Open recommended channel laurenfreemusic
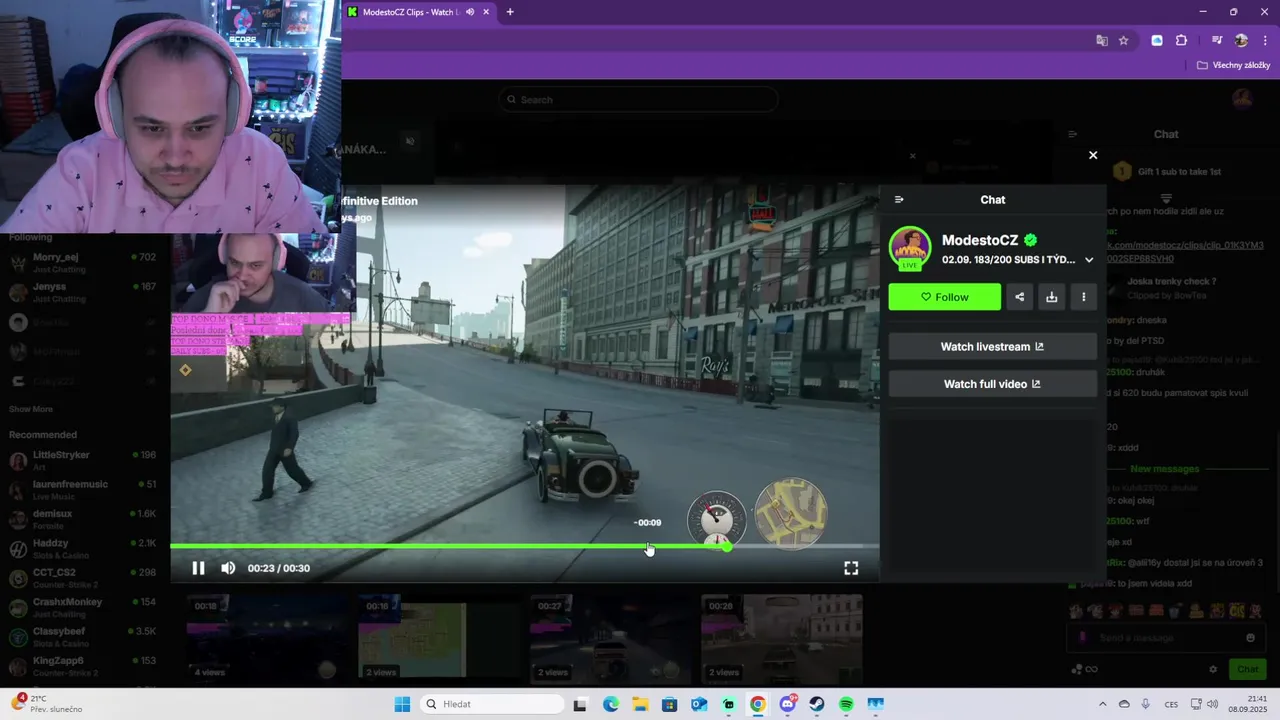The width and height of the screenshot is (1280, 720). [x=82, y=490]
